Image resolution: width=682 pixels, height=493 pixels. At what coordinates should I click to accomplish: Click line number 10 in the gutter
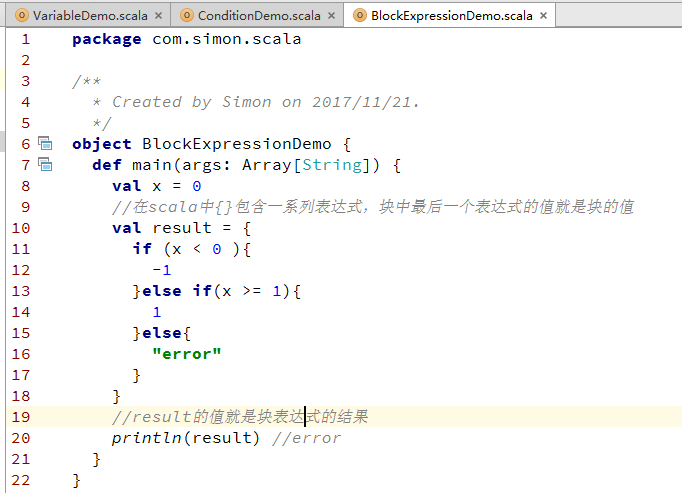21,228
